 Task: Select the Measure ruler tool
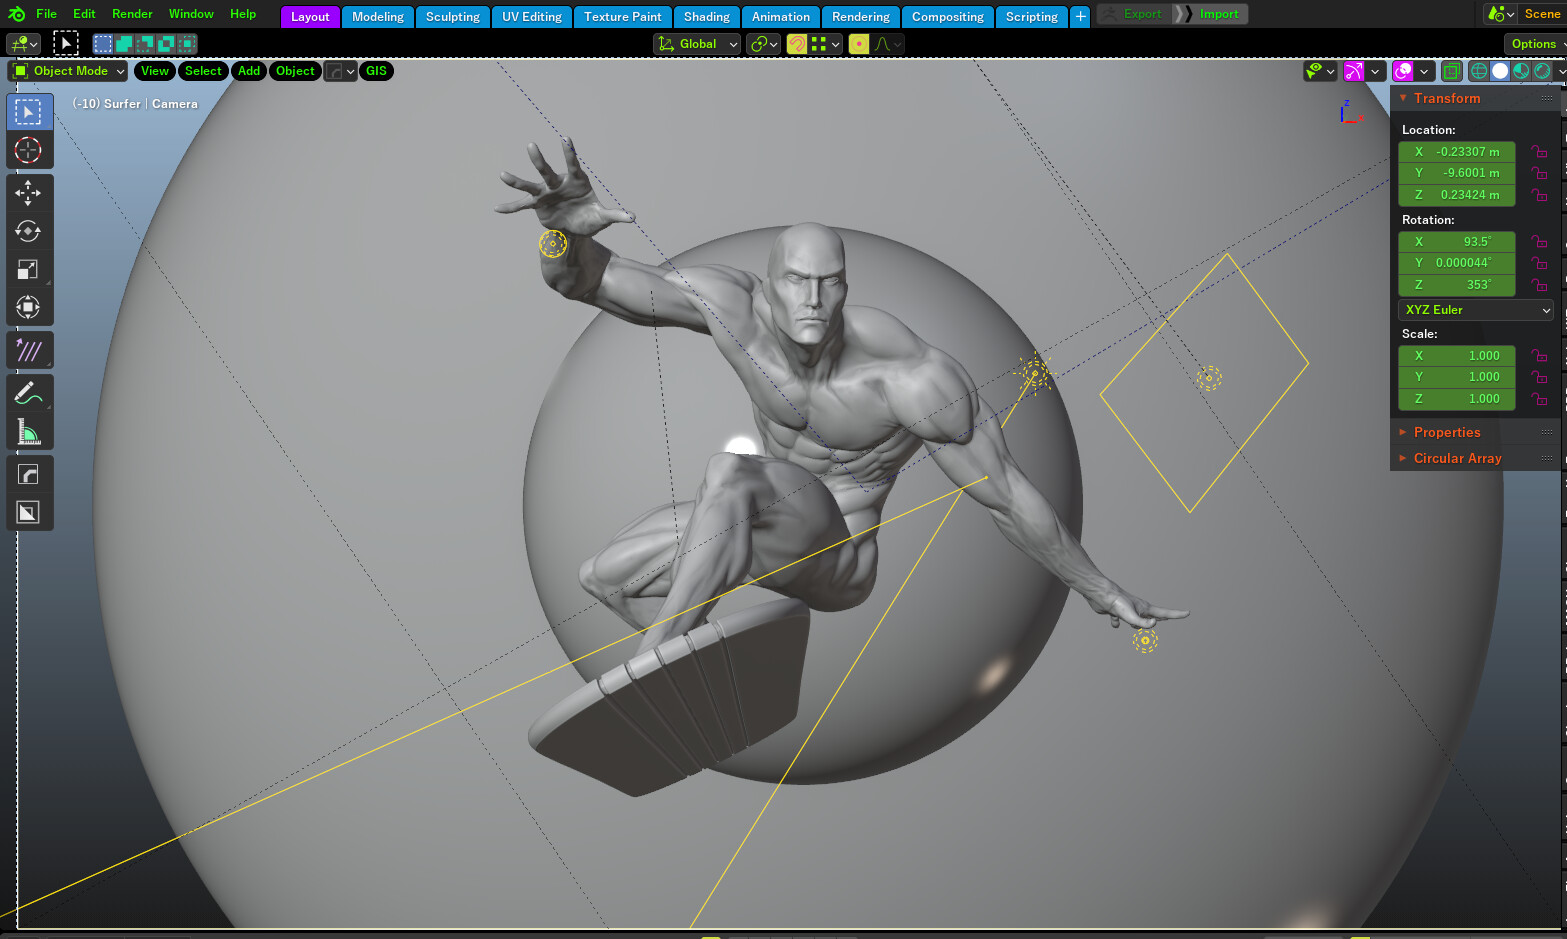pyautogui.click(x=28, y=431)
